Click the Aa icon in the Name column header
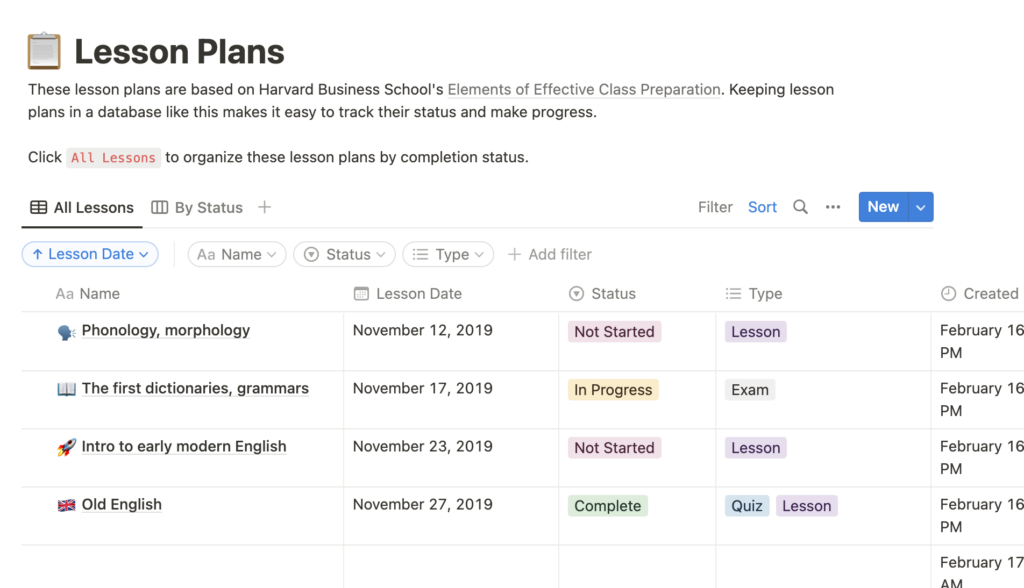The image size is (1024, 588). [64, 293]
